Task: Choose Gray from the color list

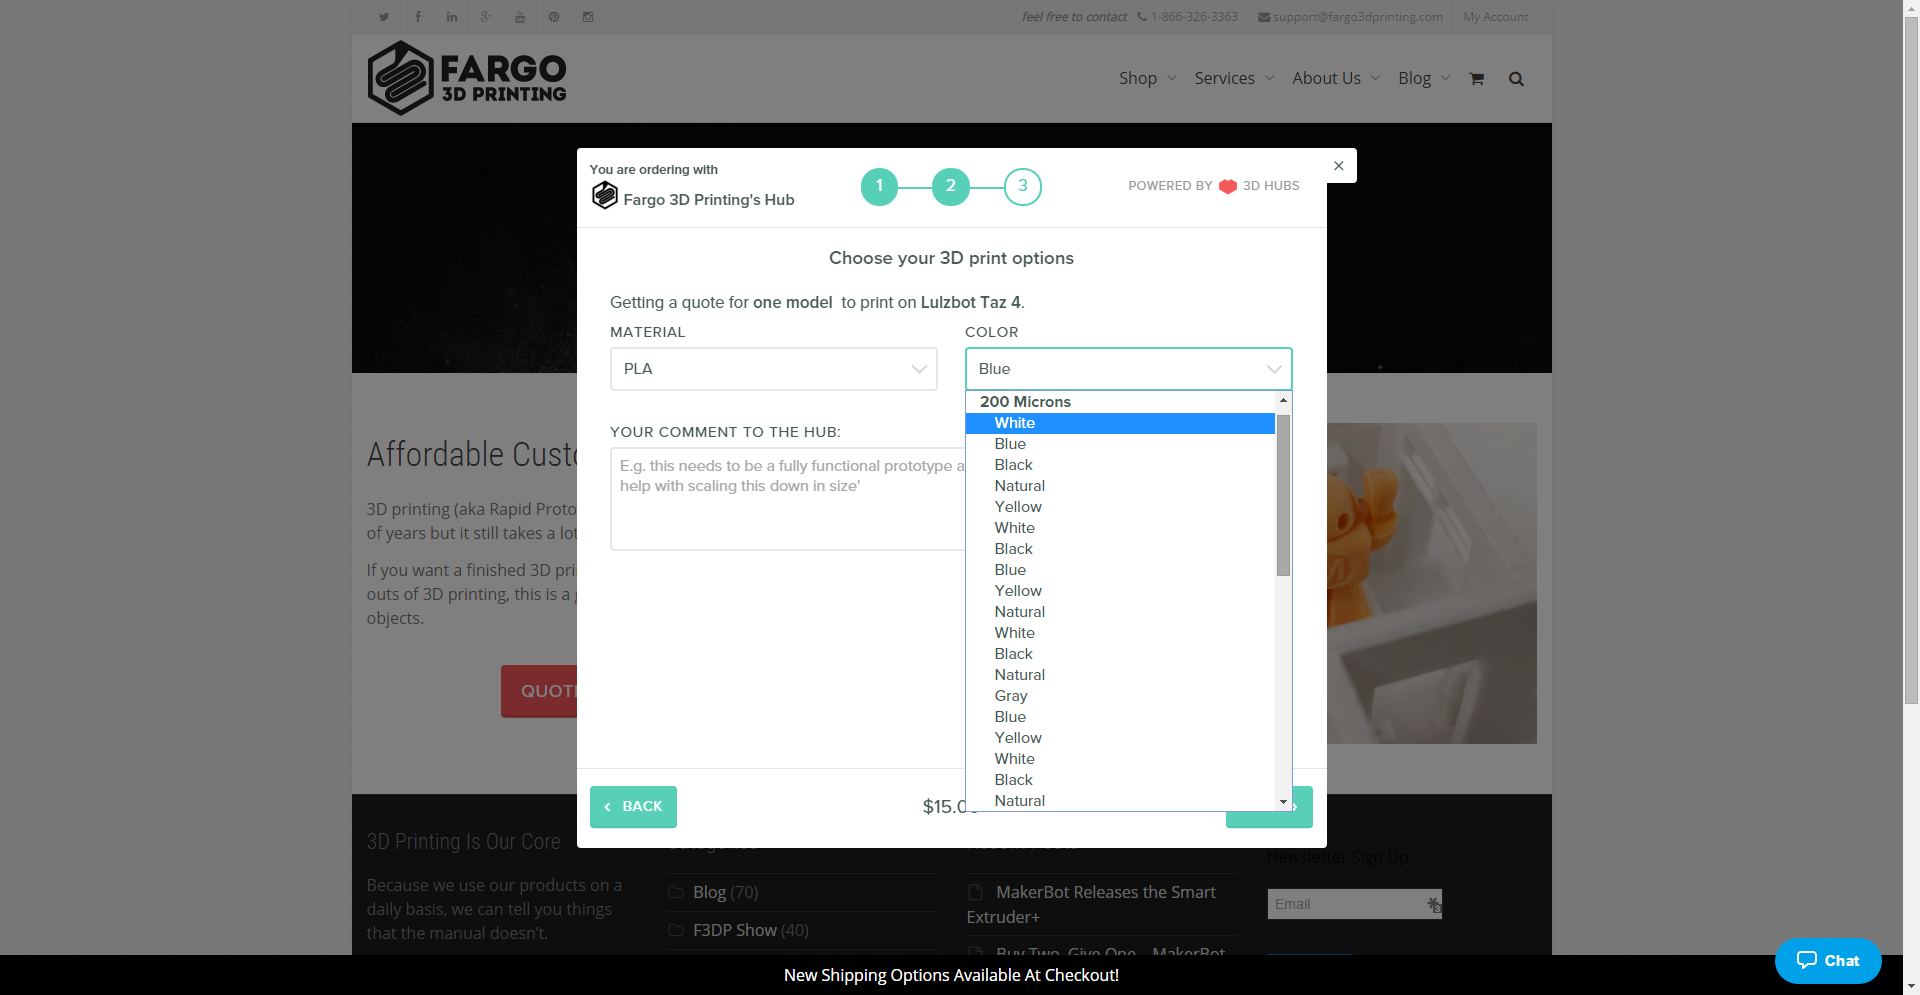Action: 1011,696
